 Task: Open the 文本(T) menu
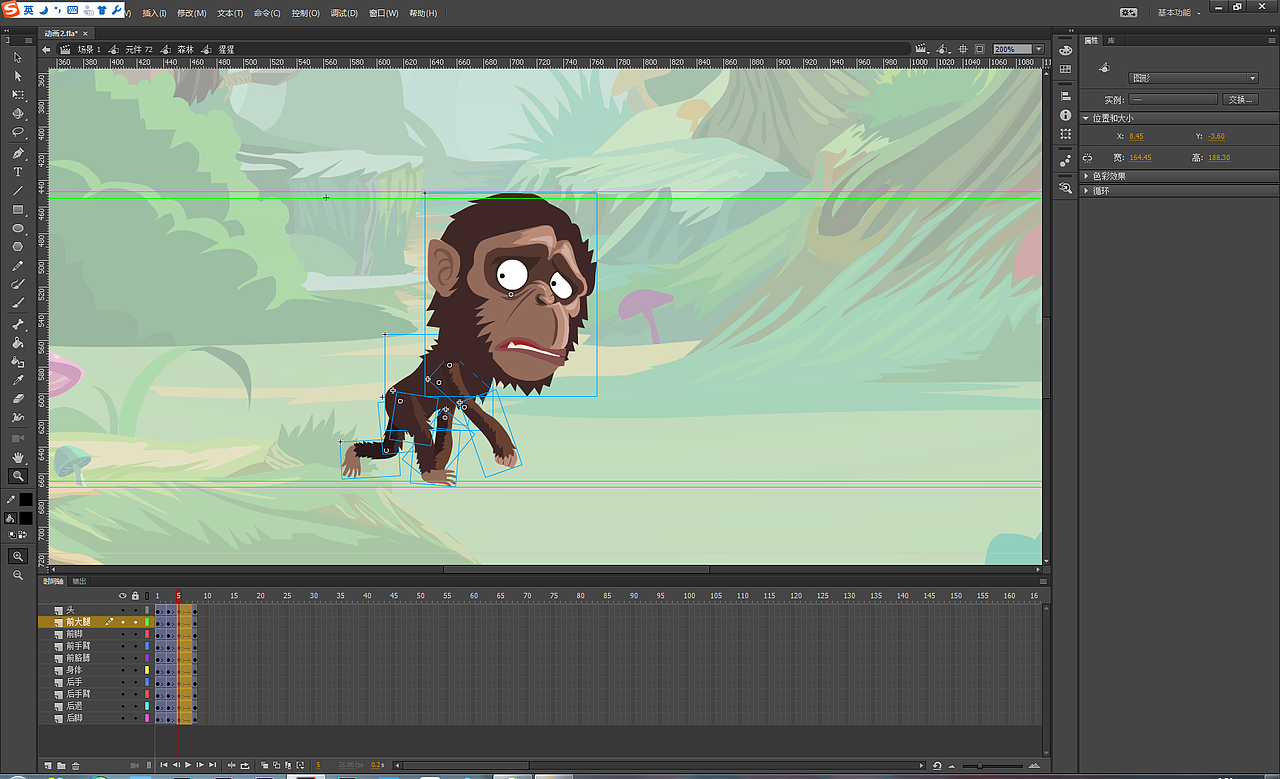pos(230,14)
